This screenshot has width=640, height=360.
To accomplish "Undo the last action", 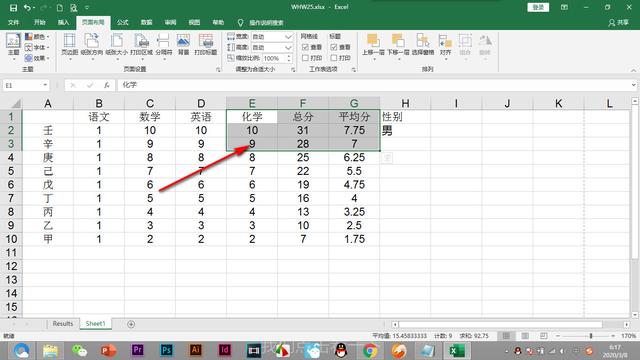I will [27, 7].
